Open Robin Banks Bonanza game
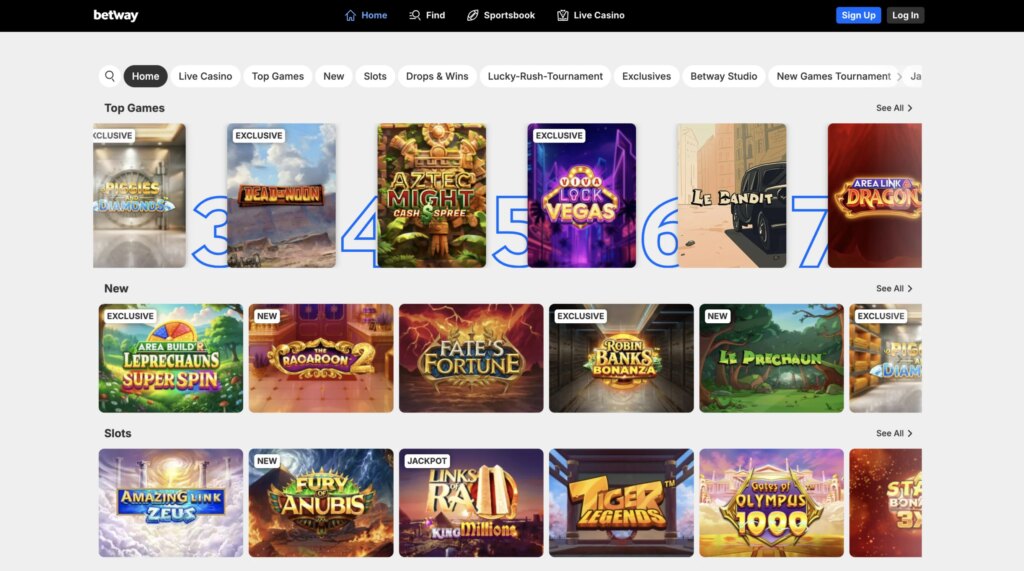The height and width of the screenshot is (571, 1024). 622,358
